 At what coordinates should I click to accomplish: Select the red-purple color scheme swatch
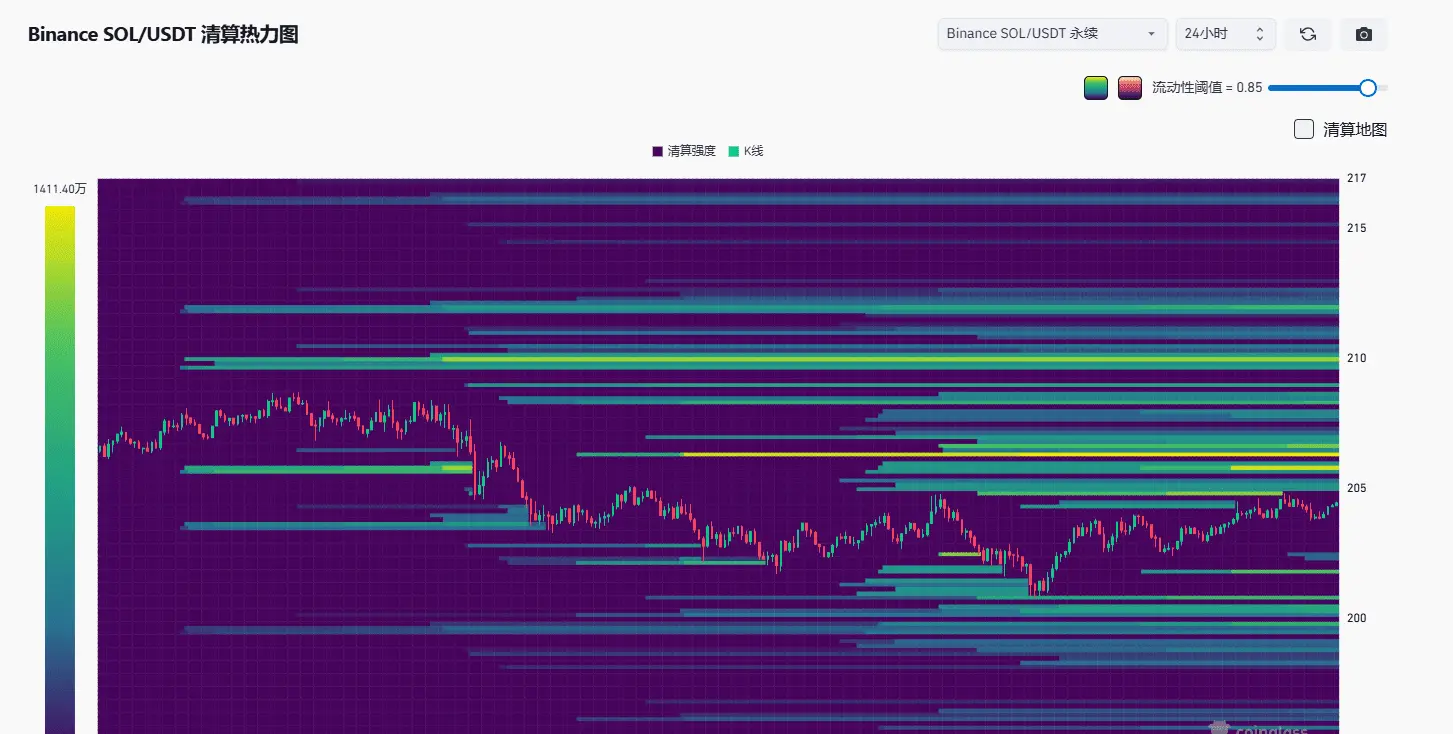pyautogui.click(x=1130, y=88)
